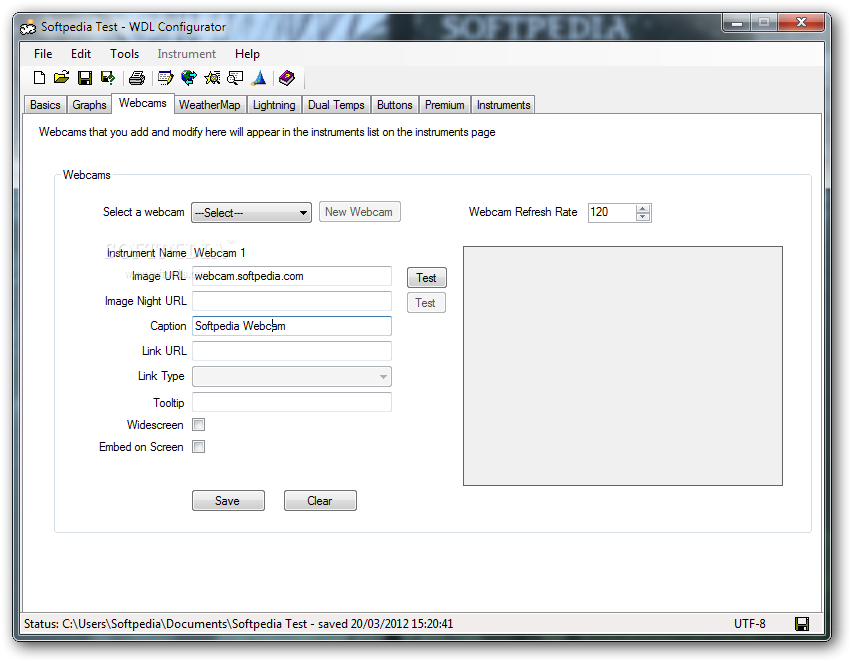This screenshot has height=662, width=852.
Task: Switch to the Basics tab
Action: pos(45,105)
